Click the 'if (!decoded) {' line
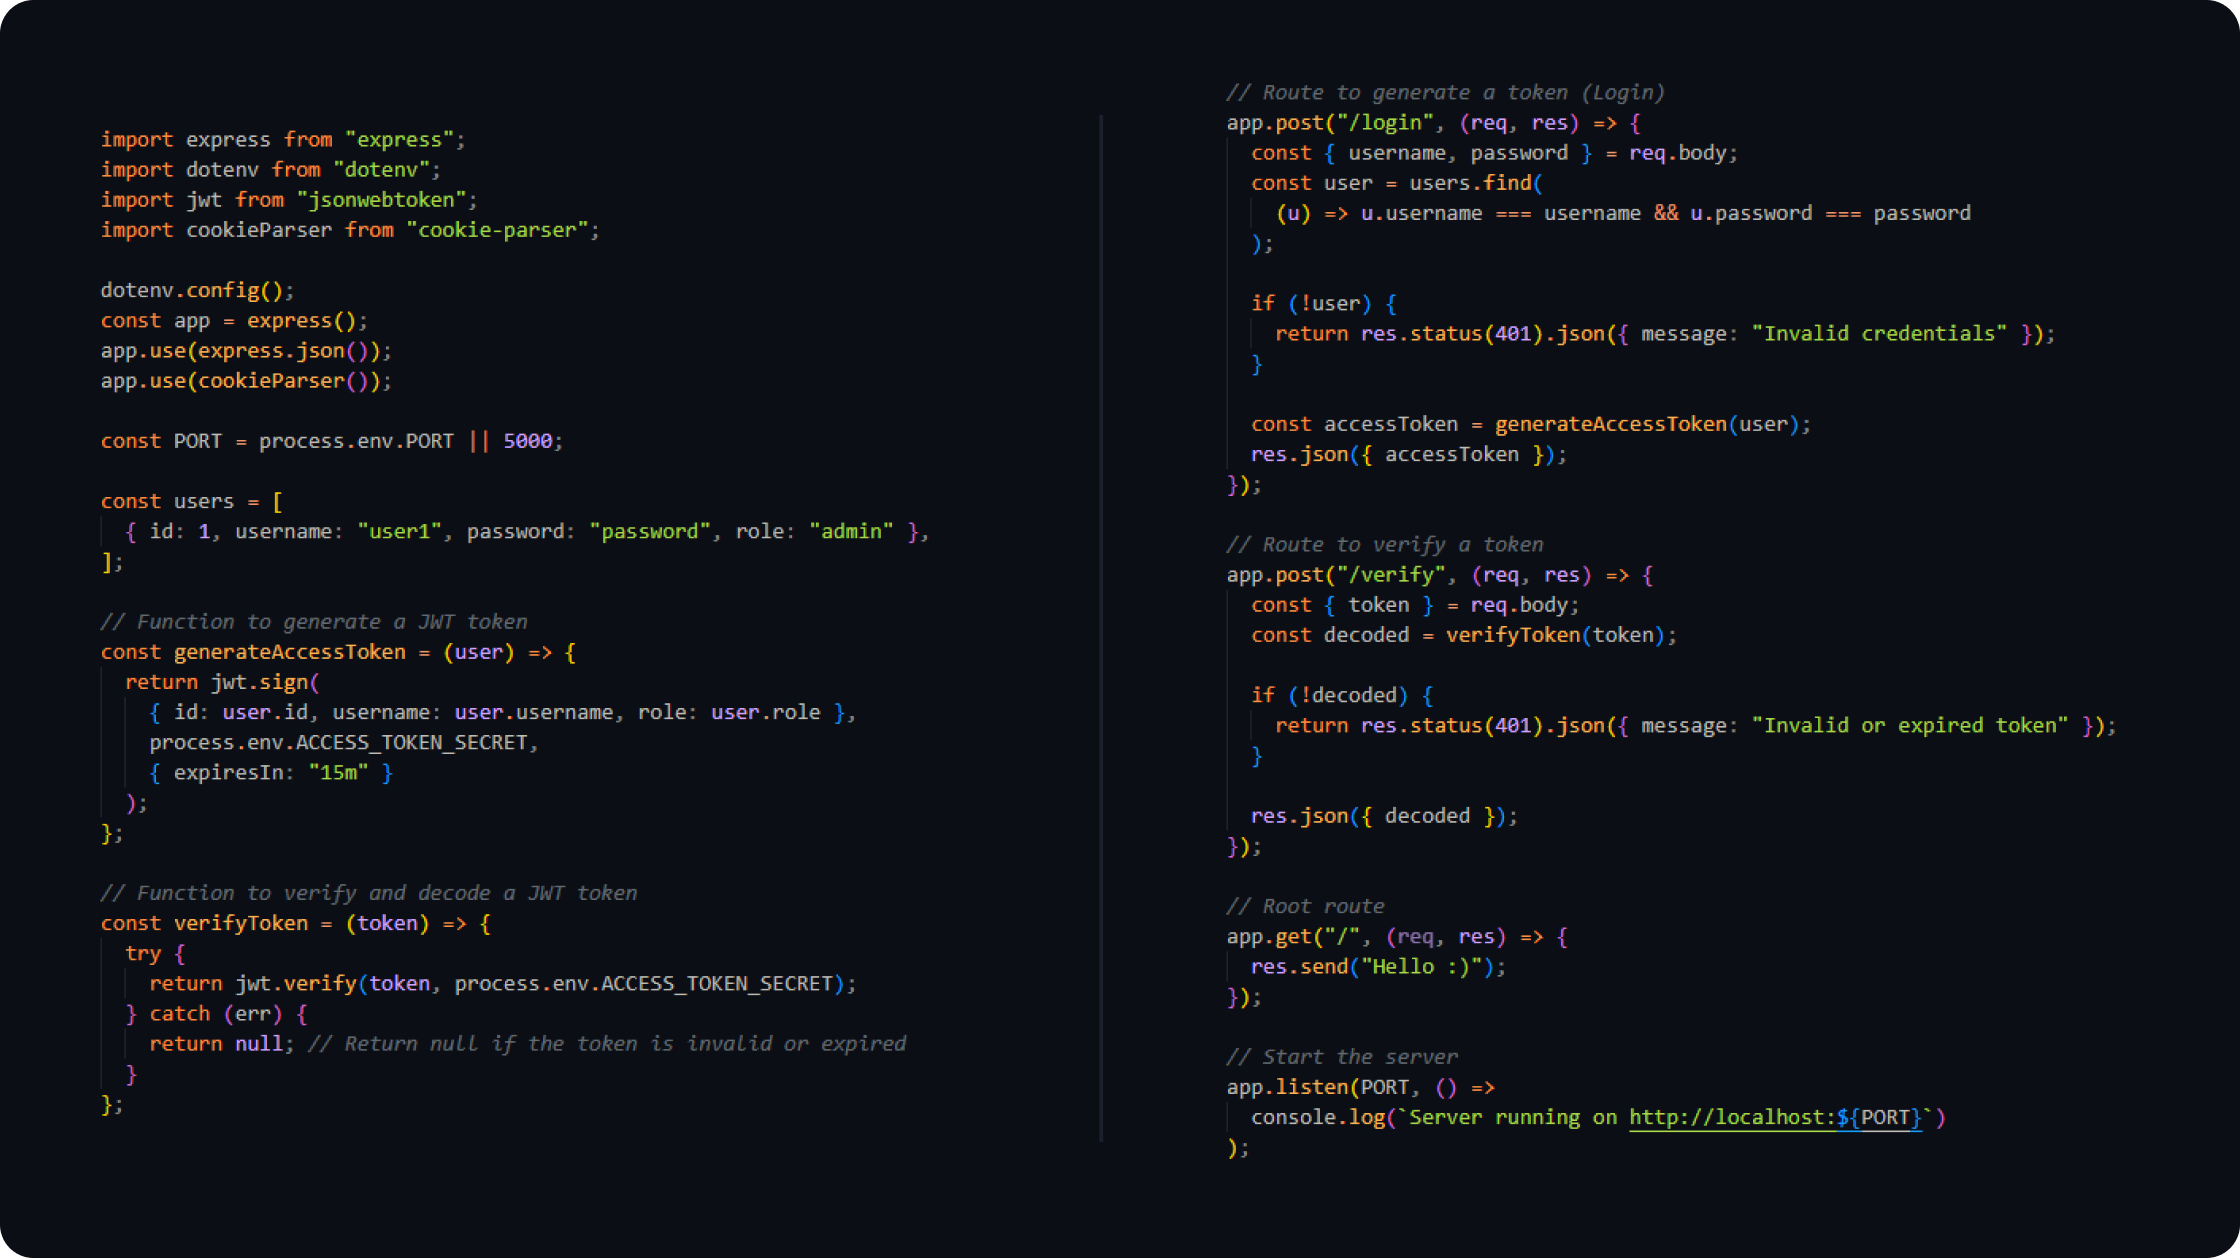 (x=1342, y=694)
